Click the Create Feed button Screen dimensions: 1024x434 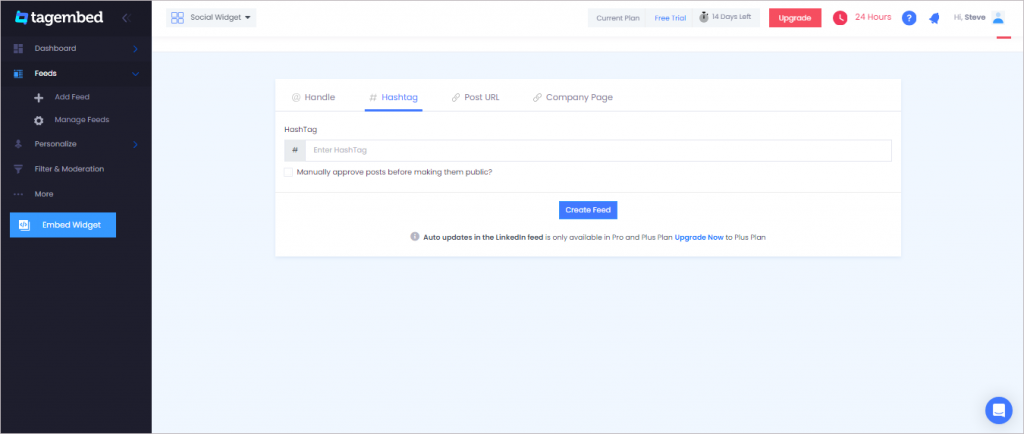pos(588,210)
